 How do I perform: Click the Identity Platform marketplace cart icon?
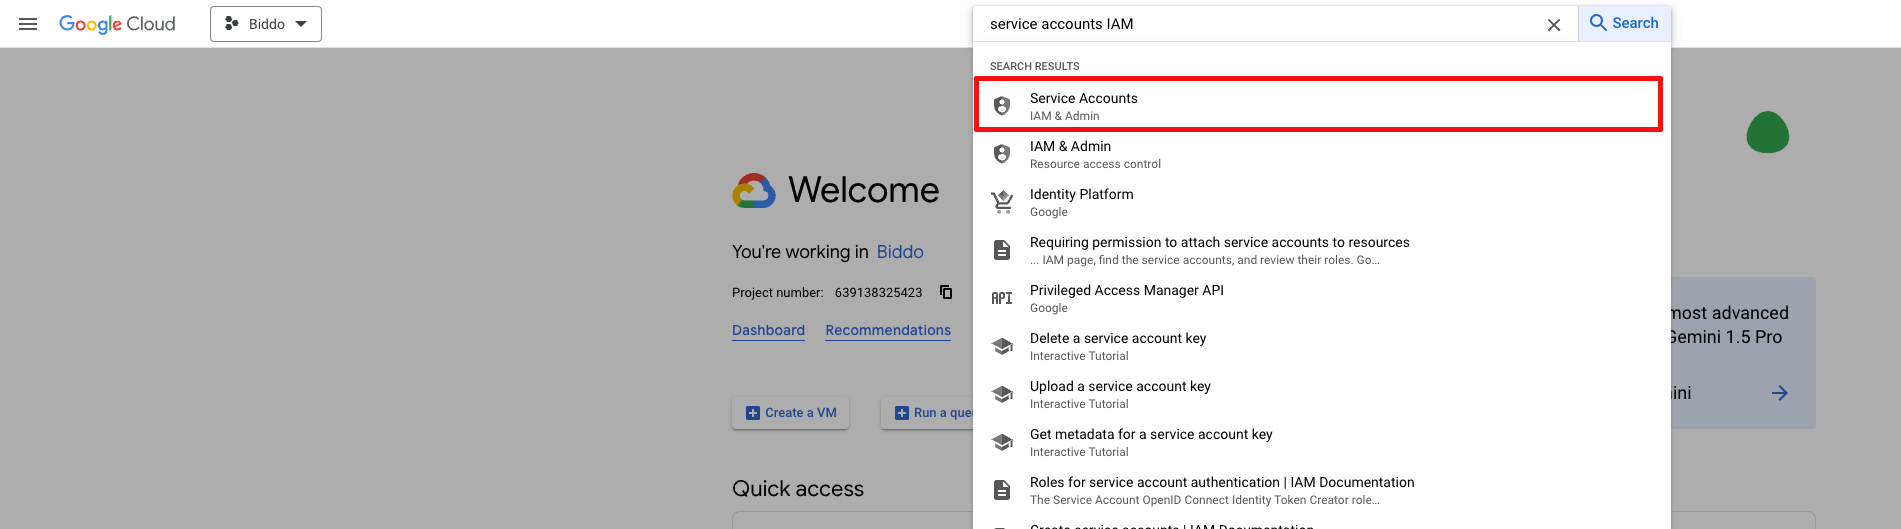[1002, 202]
